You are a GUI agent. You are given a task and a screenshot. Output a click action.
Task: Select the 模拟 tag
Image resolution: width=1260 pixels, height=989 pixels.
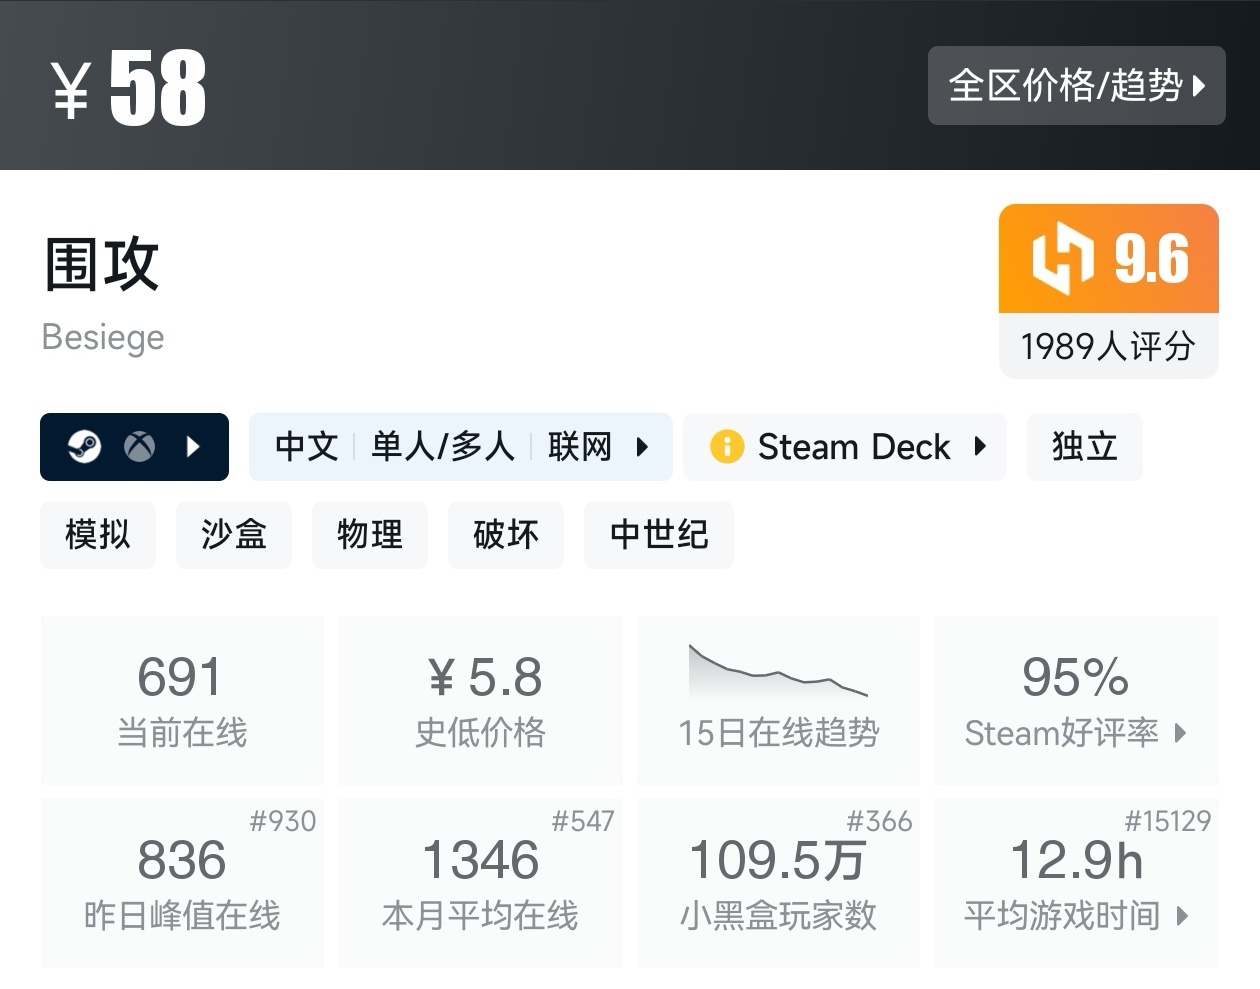(98, 535)
